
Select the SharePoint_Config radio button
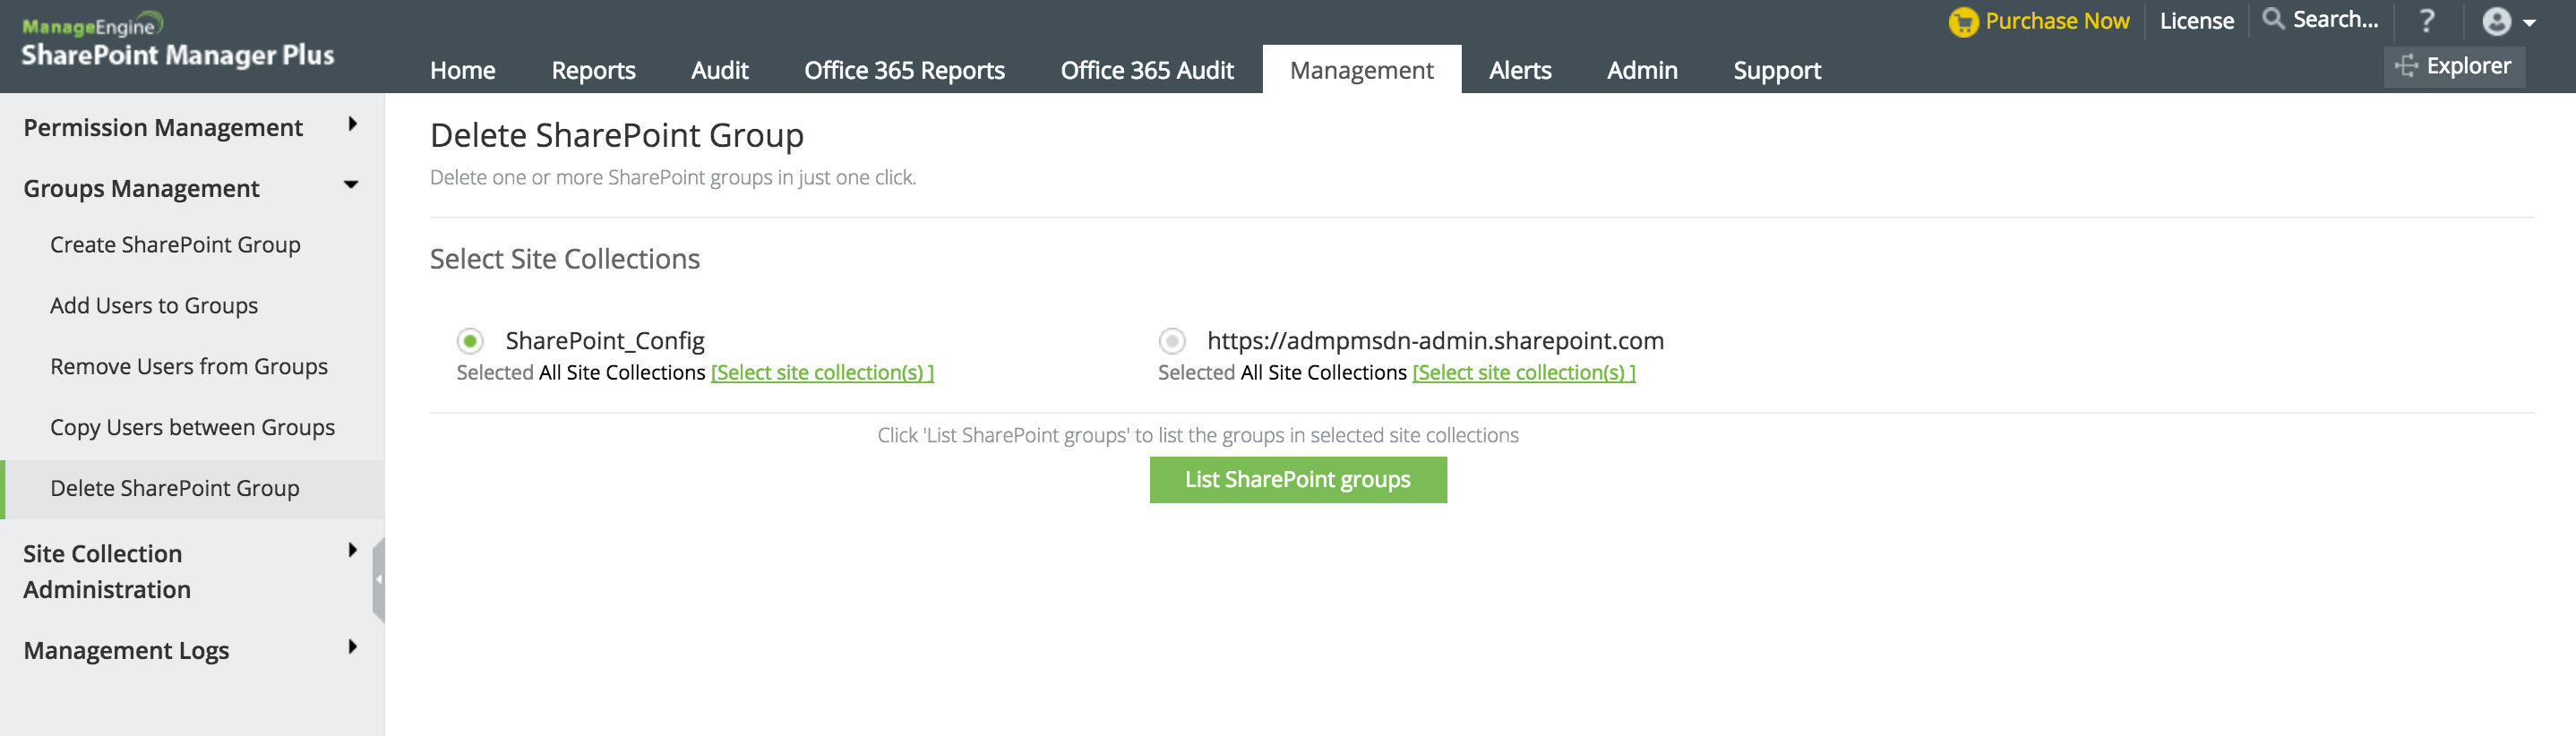point(470,342)
